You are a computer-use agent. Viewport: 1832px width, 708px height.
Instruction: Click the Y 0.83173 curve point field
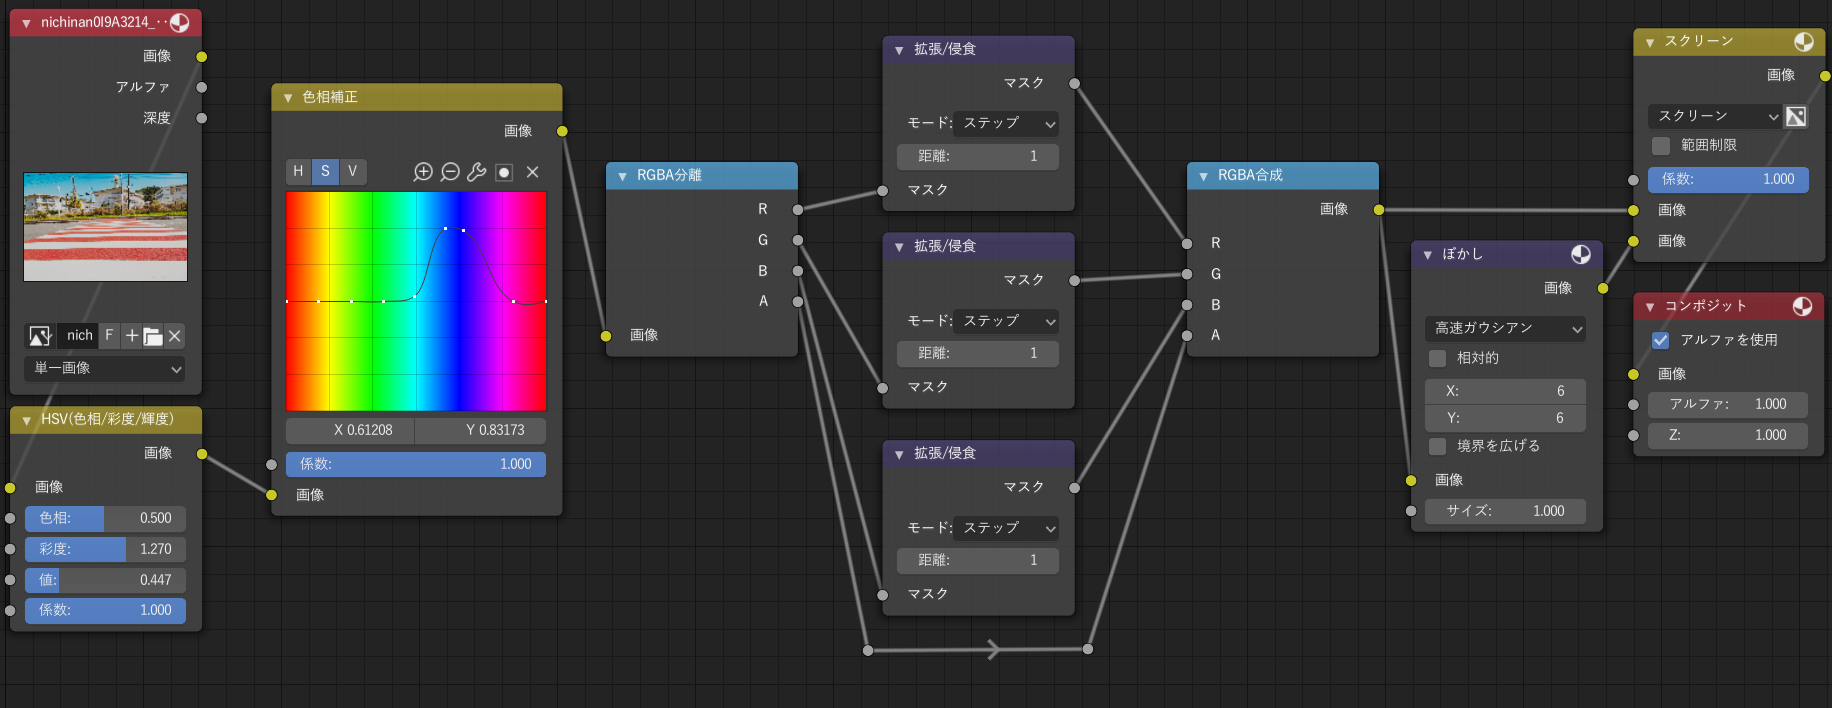[481, 430]
